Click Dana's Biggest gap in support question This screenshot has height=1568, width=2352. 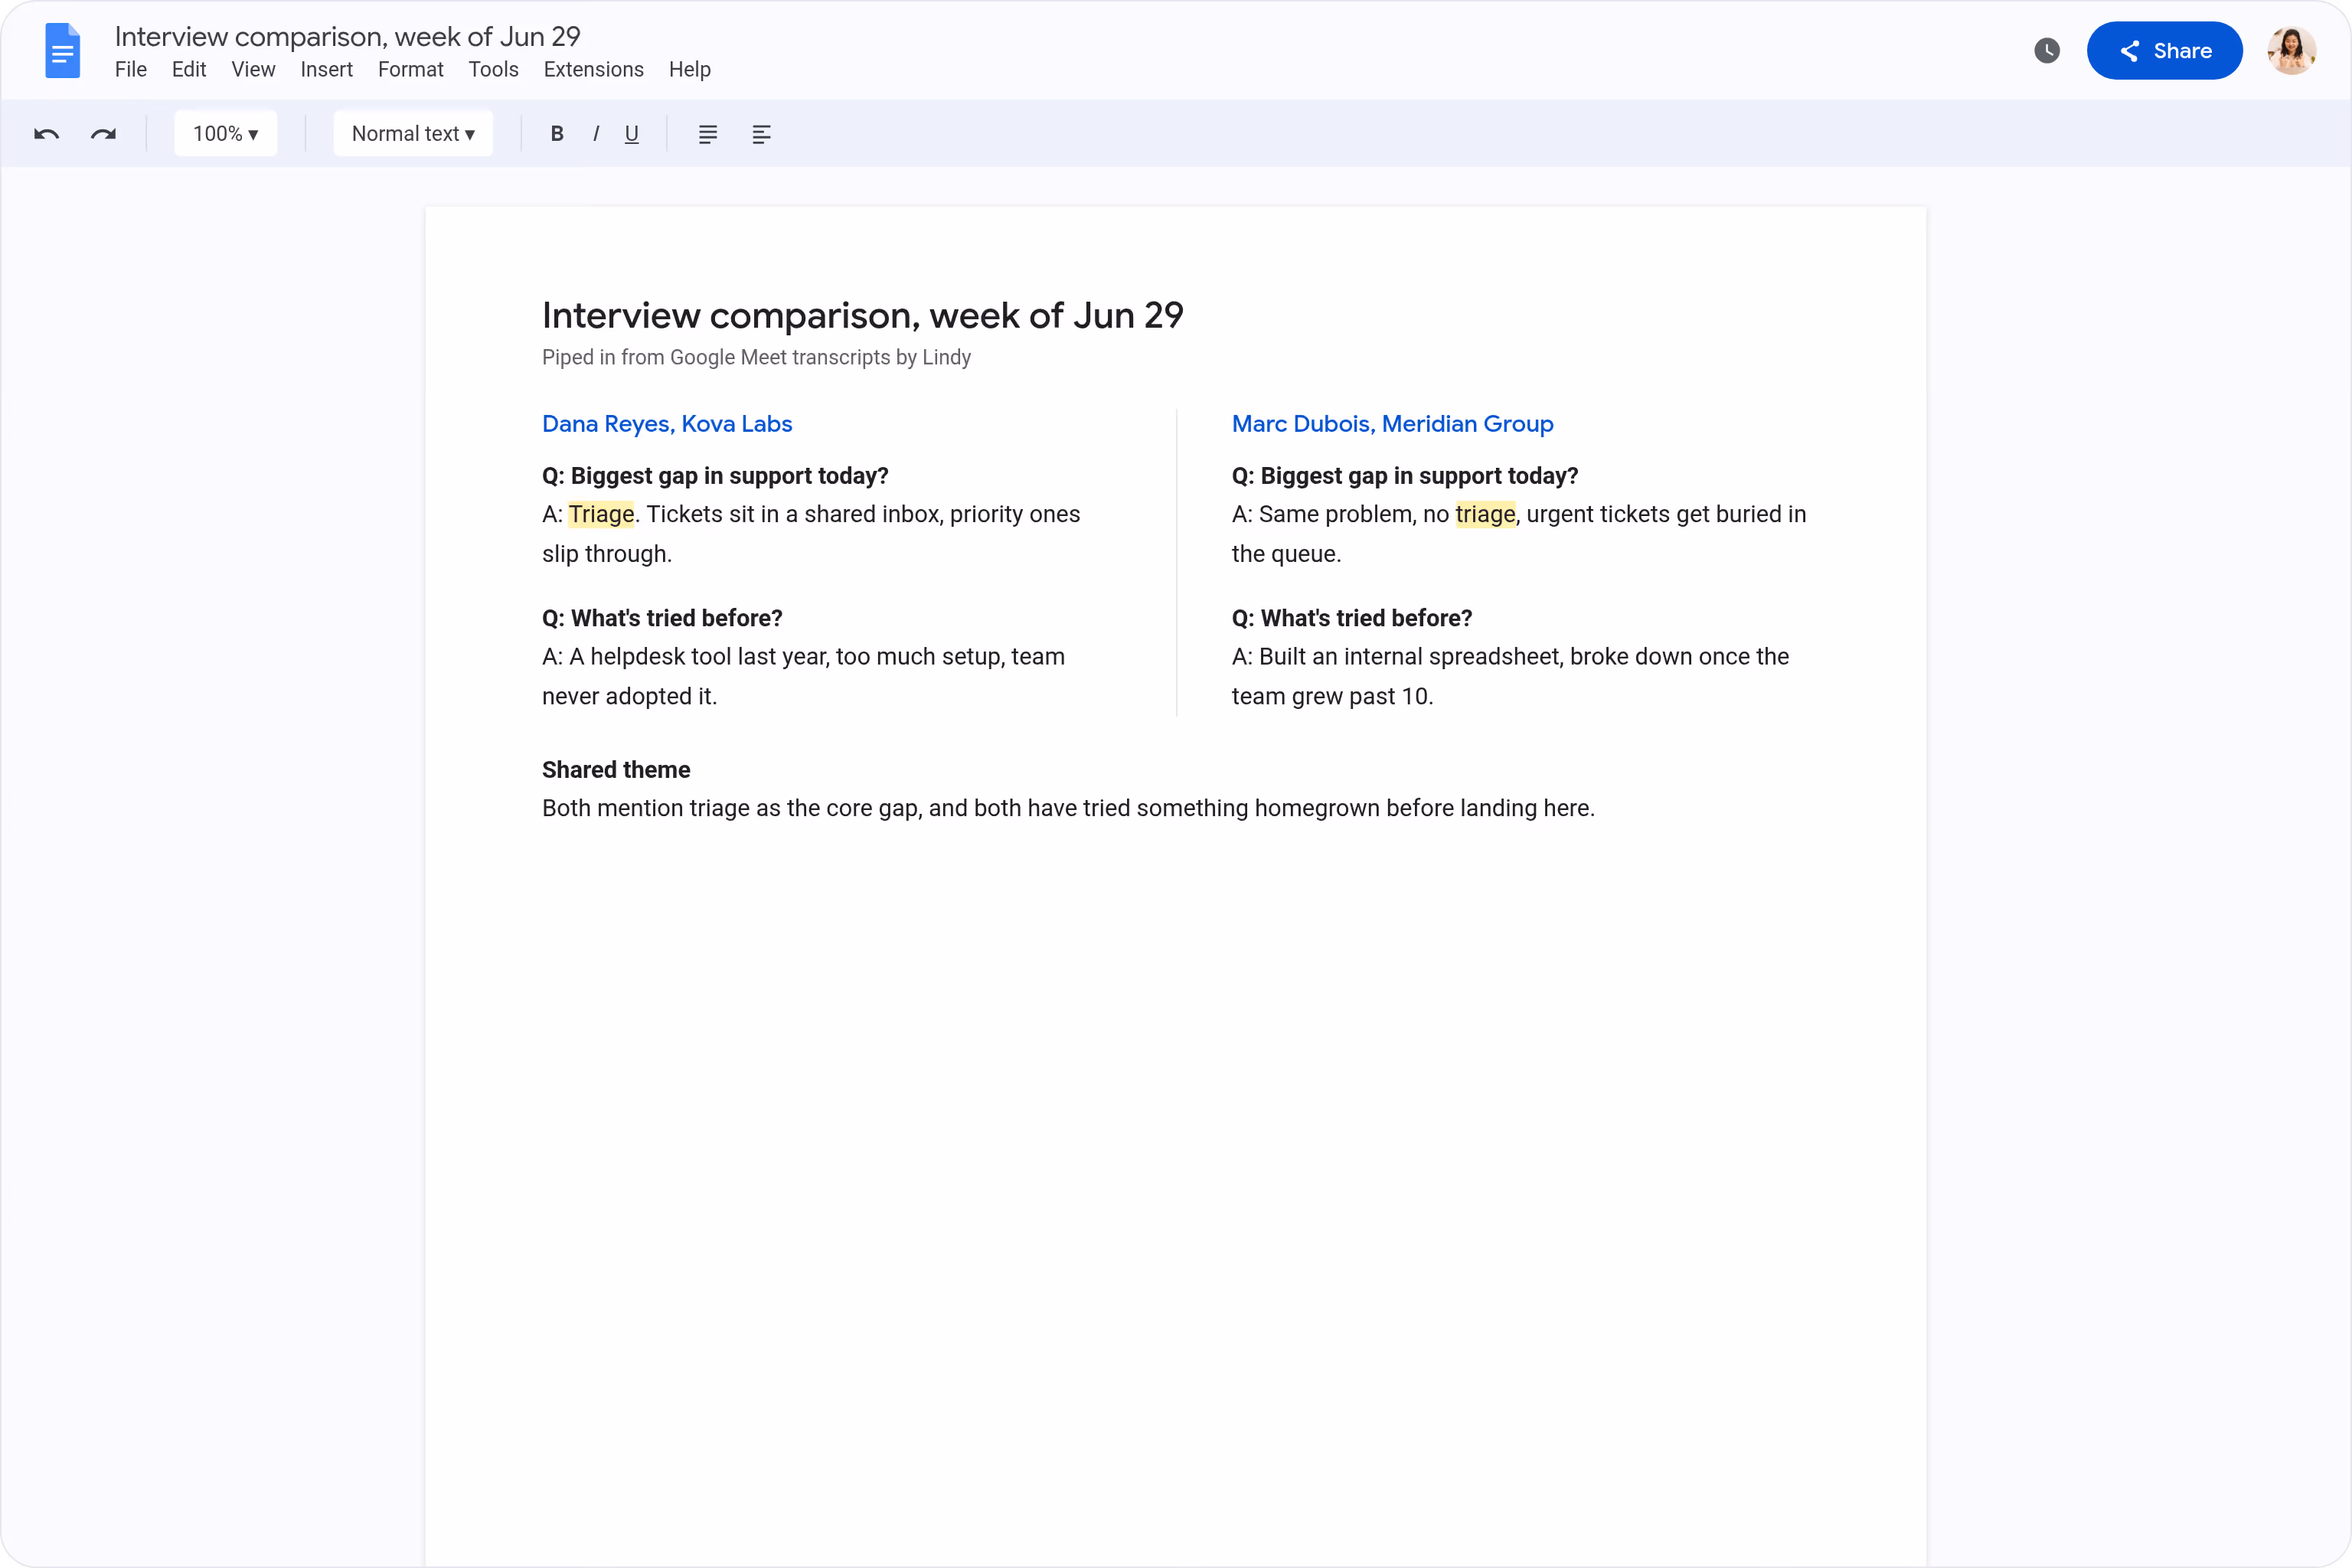click(715, 476)
